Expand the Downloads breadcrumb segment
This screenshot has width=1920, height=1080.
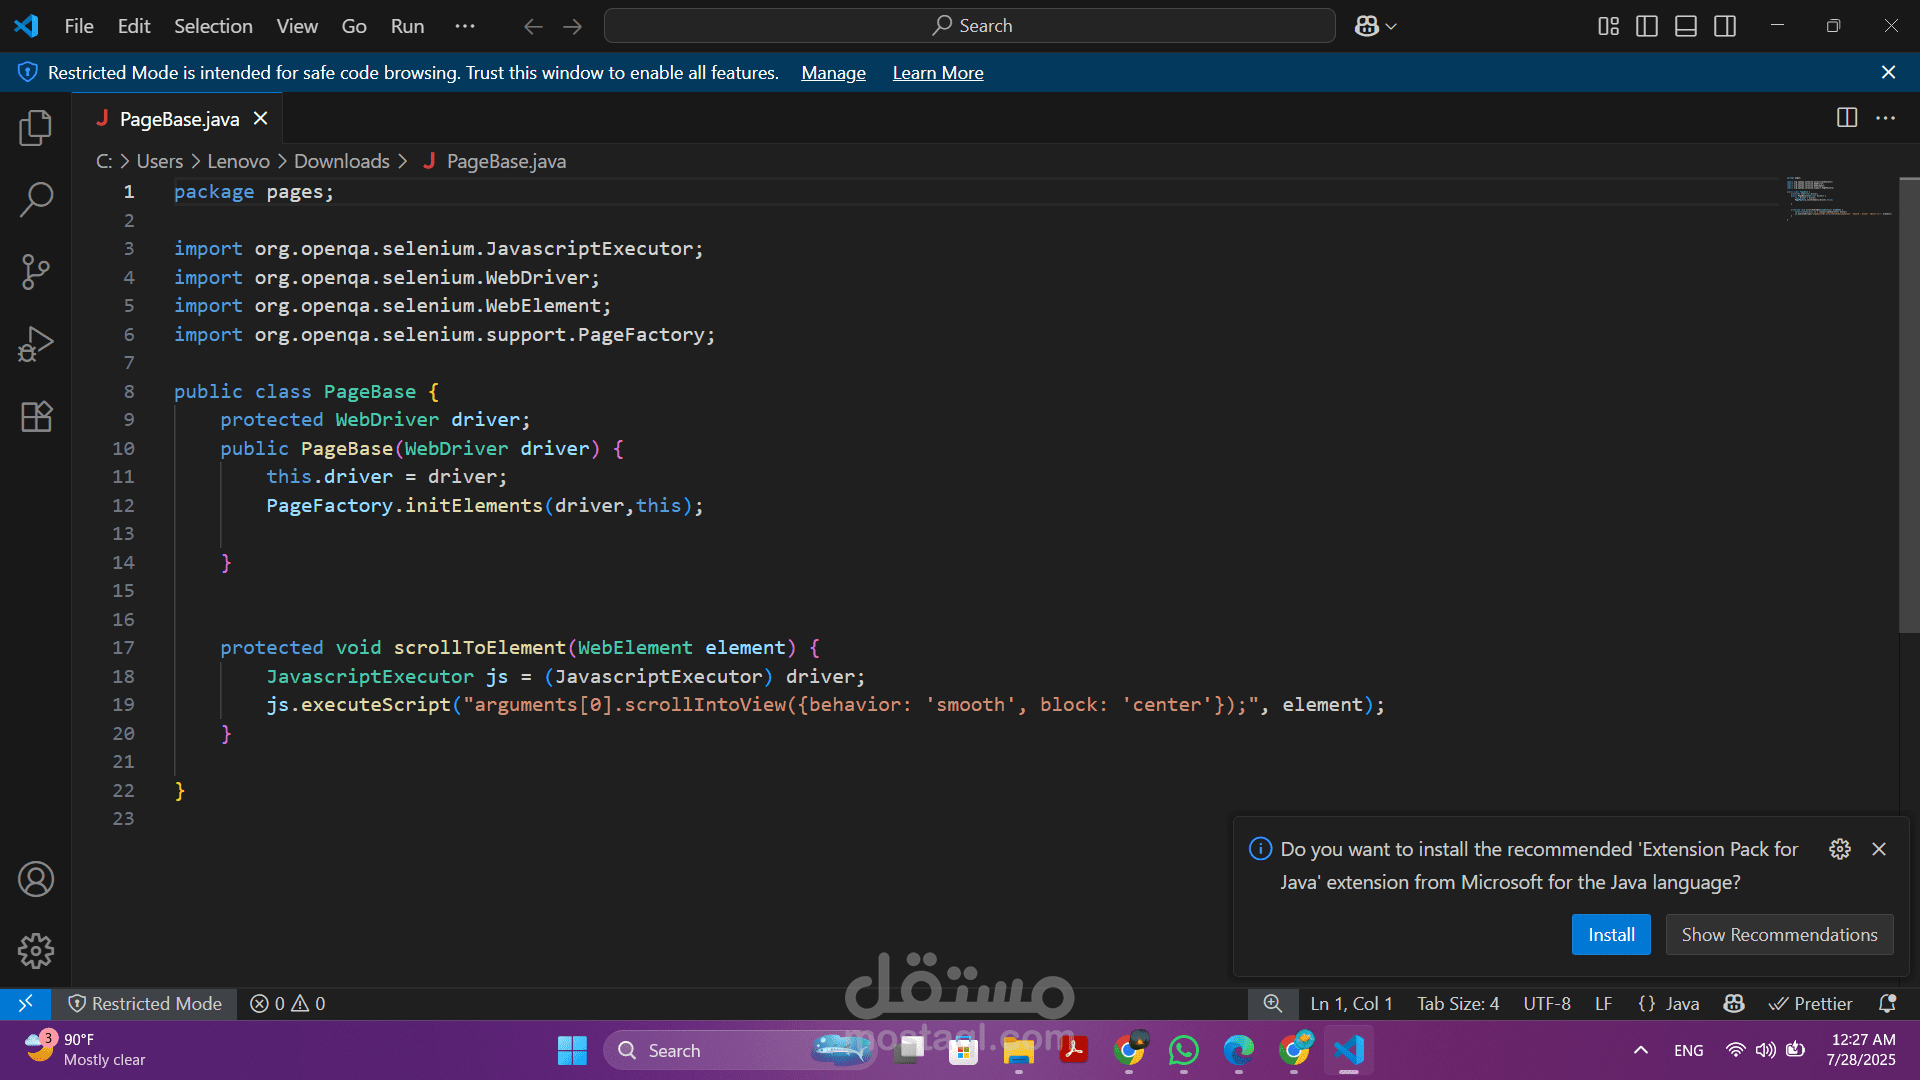pyautogui.click(x=341, y=161)
